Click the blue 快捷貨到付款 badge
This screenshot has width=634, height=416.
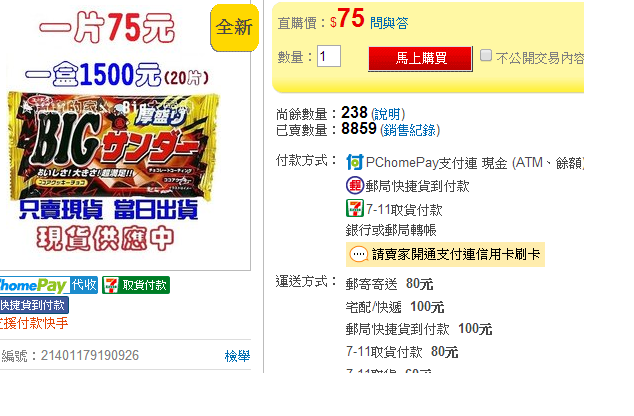pyautogui.click(x=34, y=305)
